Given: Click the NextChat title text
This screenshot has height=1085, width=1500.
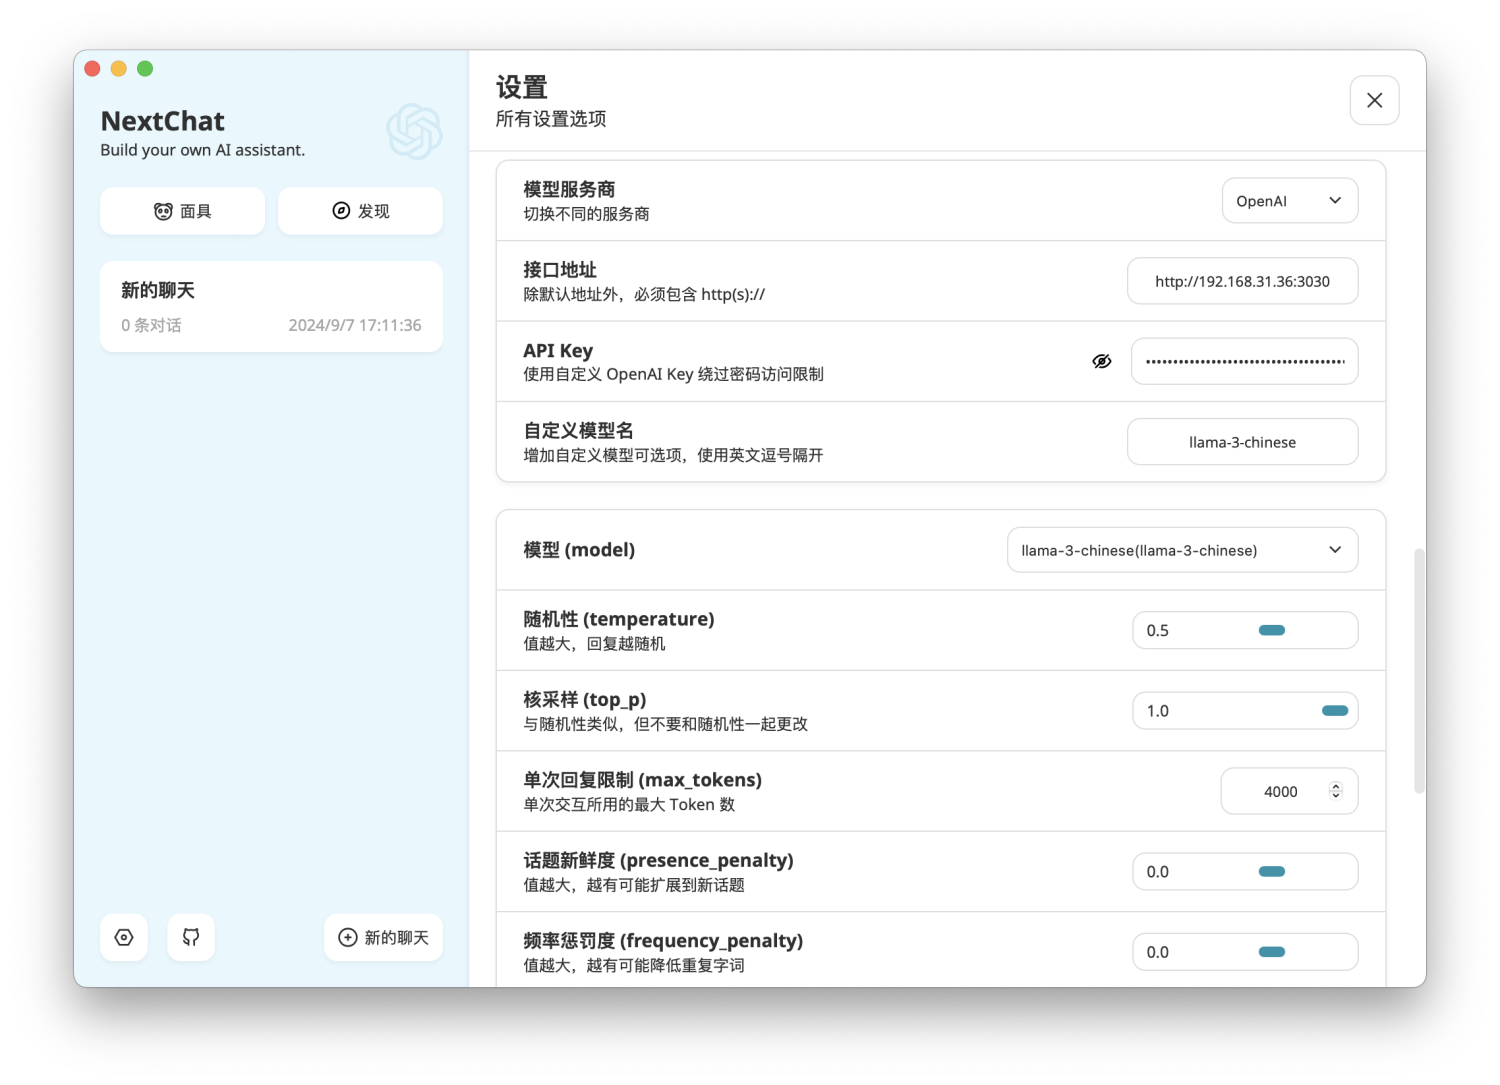Looking at the screenshot, I should pos(163,121).
